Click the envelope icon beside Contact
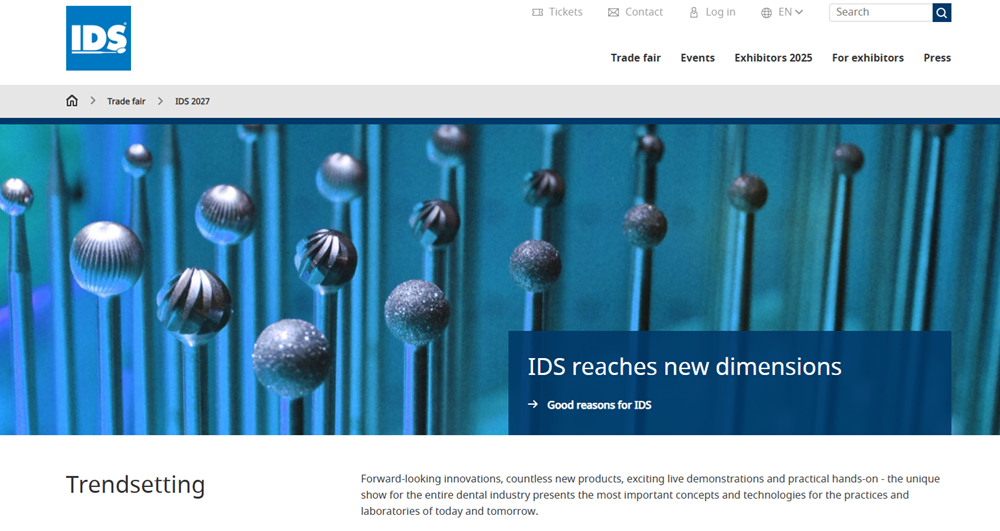The image size is (1000, 531). [x=614, y=12]
